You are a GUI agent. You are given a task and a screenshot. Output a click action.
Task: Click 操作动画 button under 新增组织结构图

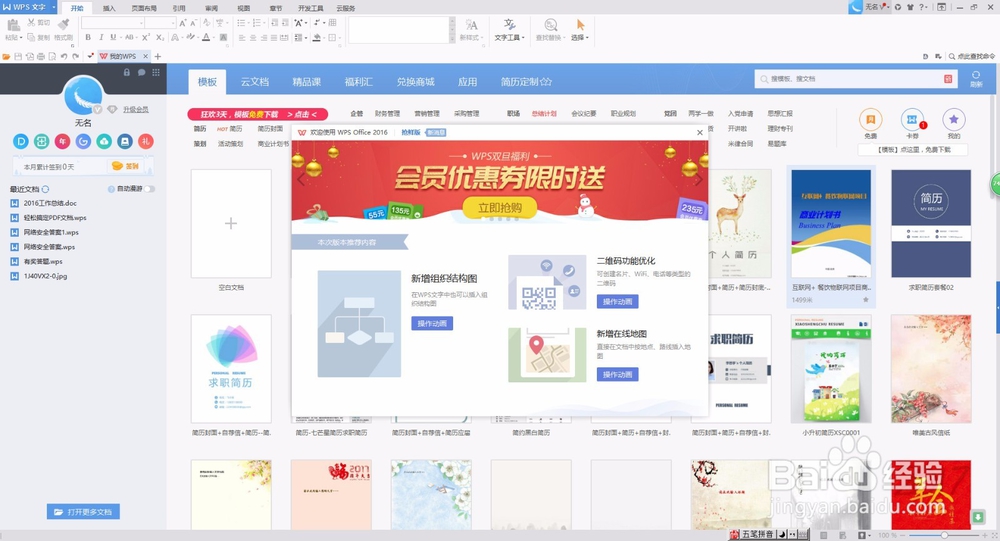[432, 323]
